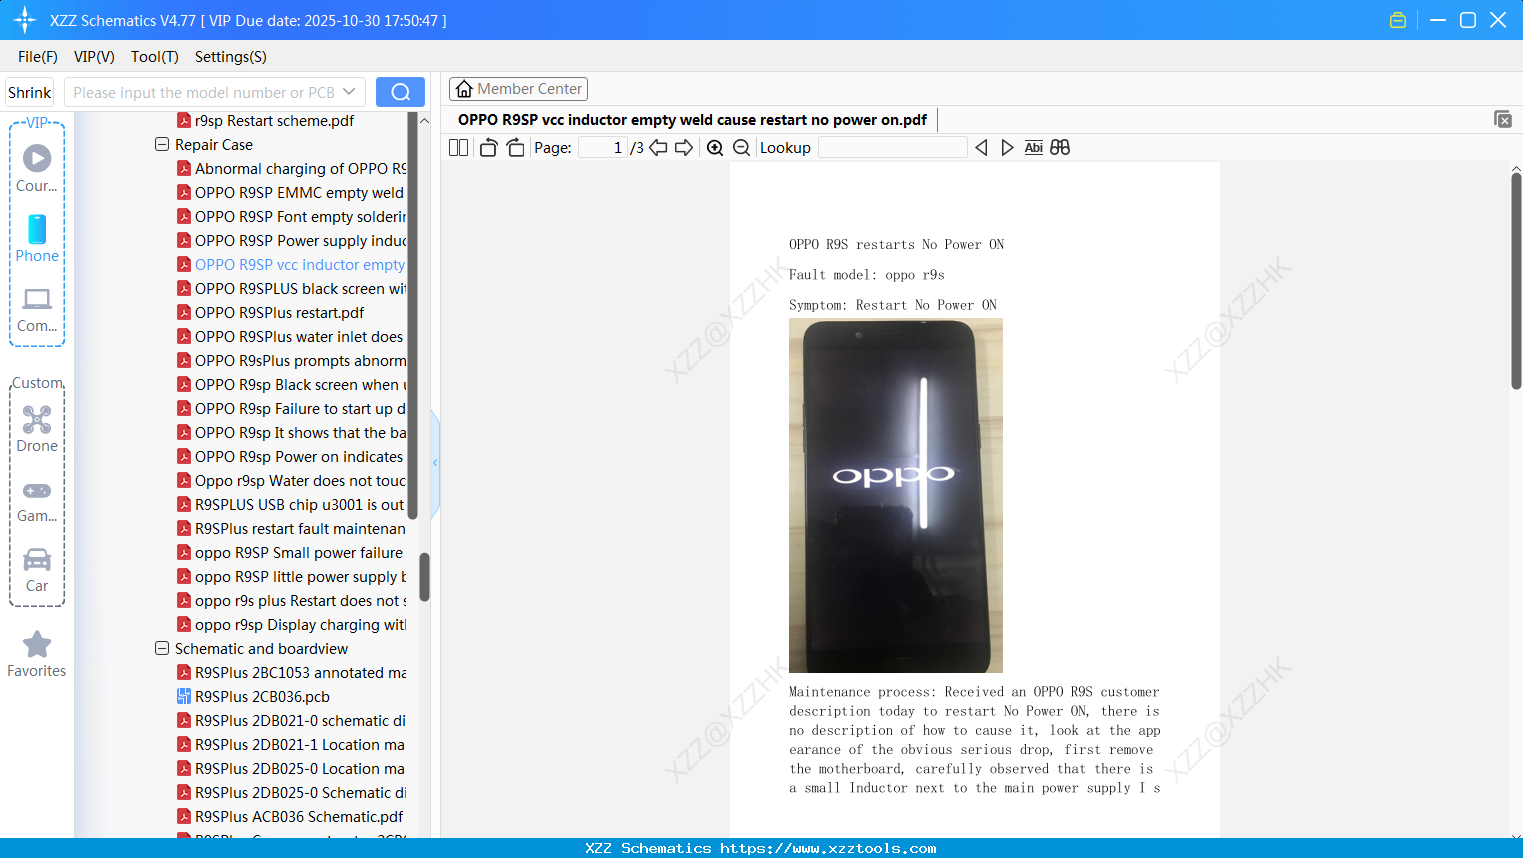Click the binoculars search icon
Viewport: 1523px width, 858px height.
point(1060,148)
